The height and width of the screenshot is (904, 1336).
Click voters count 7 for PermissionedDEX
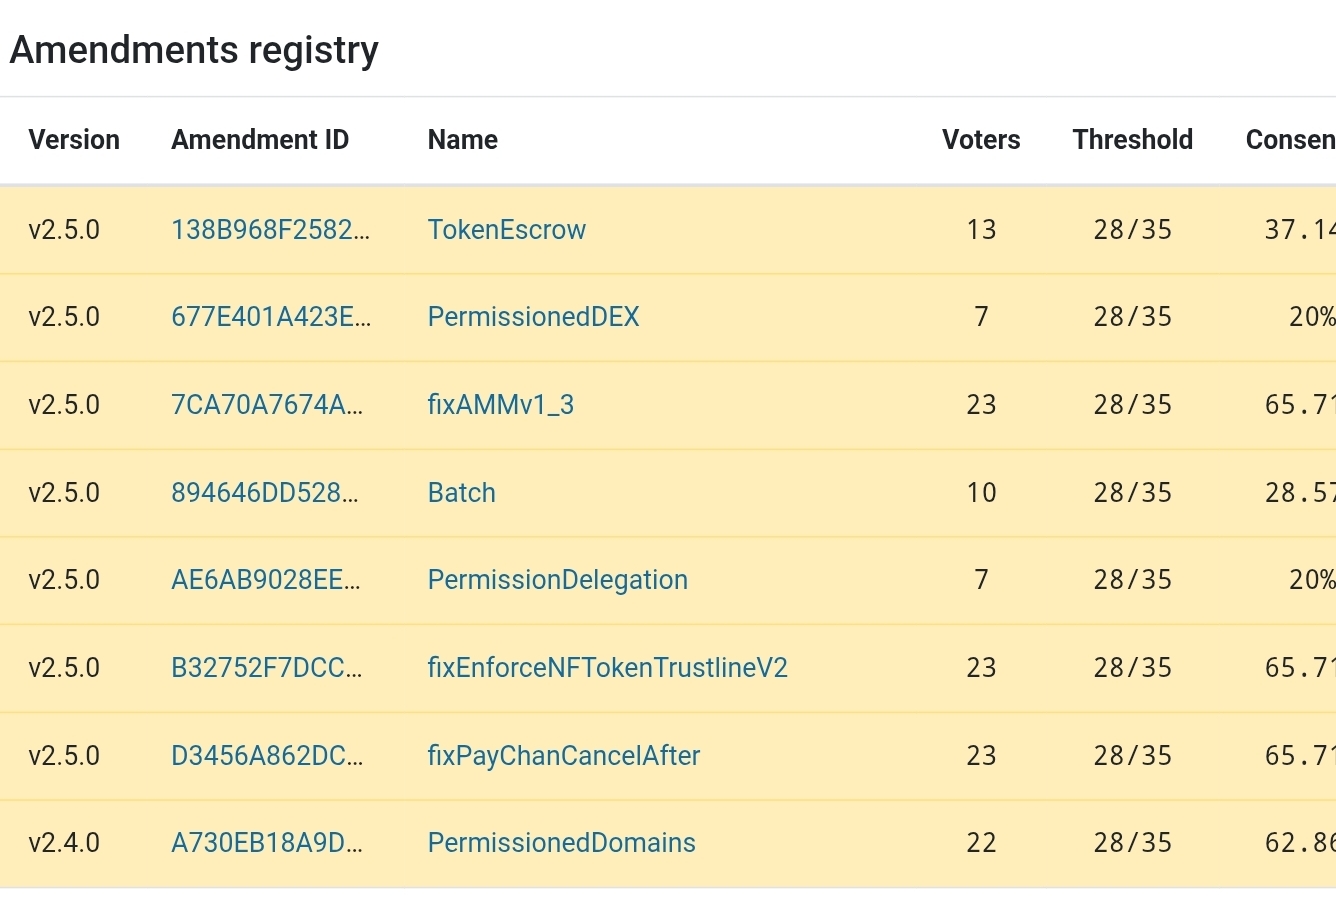(x=981, y=317)
